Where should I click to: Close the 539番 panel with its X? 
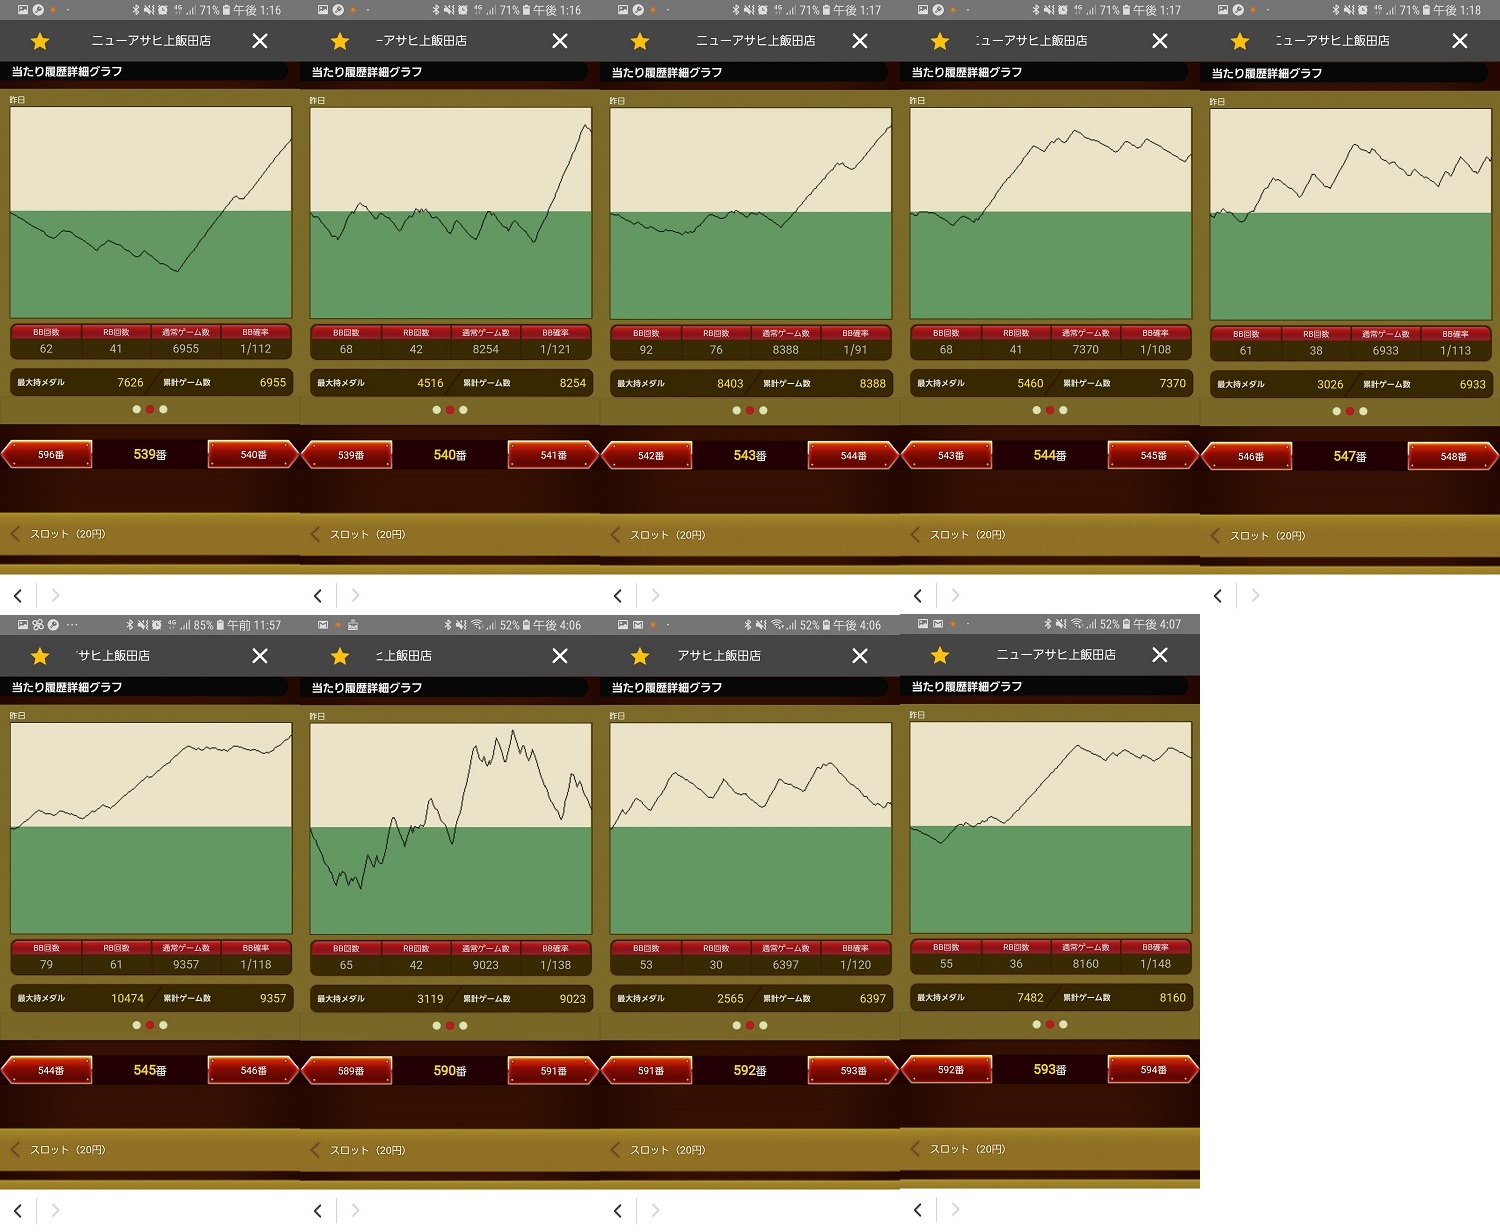(260, 41)
